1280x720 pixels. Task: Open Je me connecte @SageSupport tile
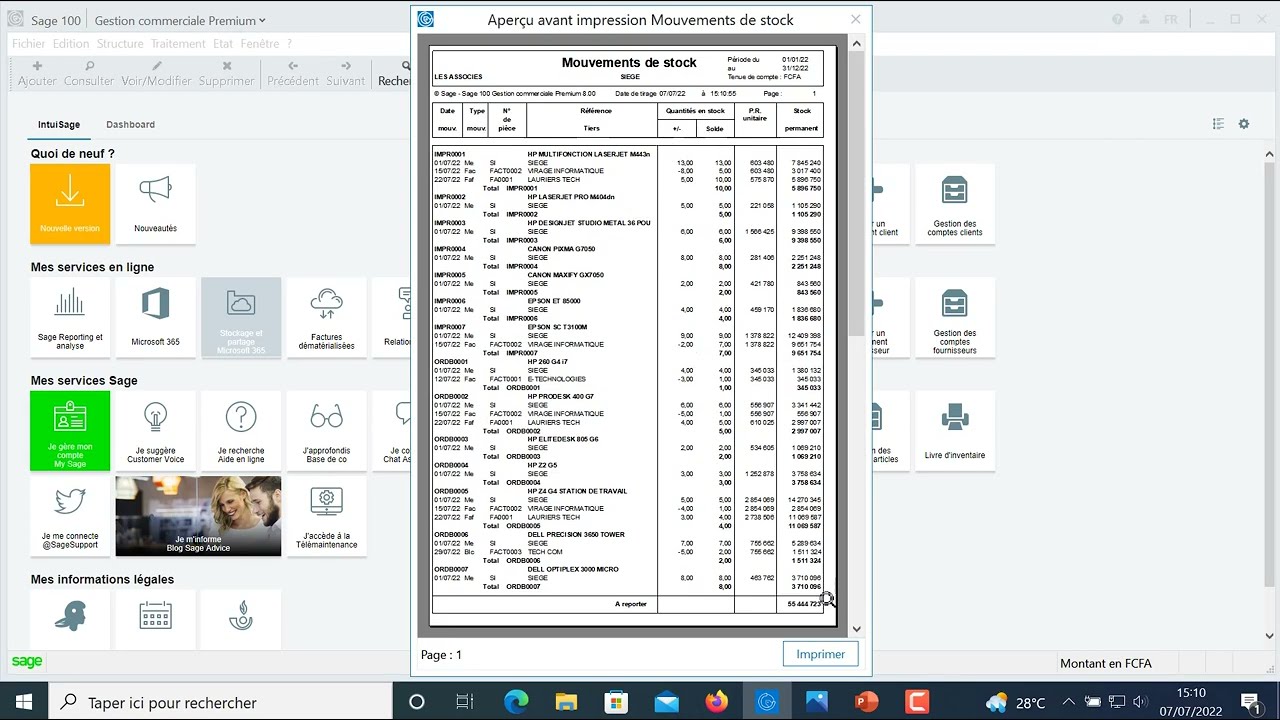click(x=70, y=516)
